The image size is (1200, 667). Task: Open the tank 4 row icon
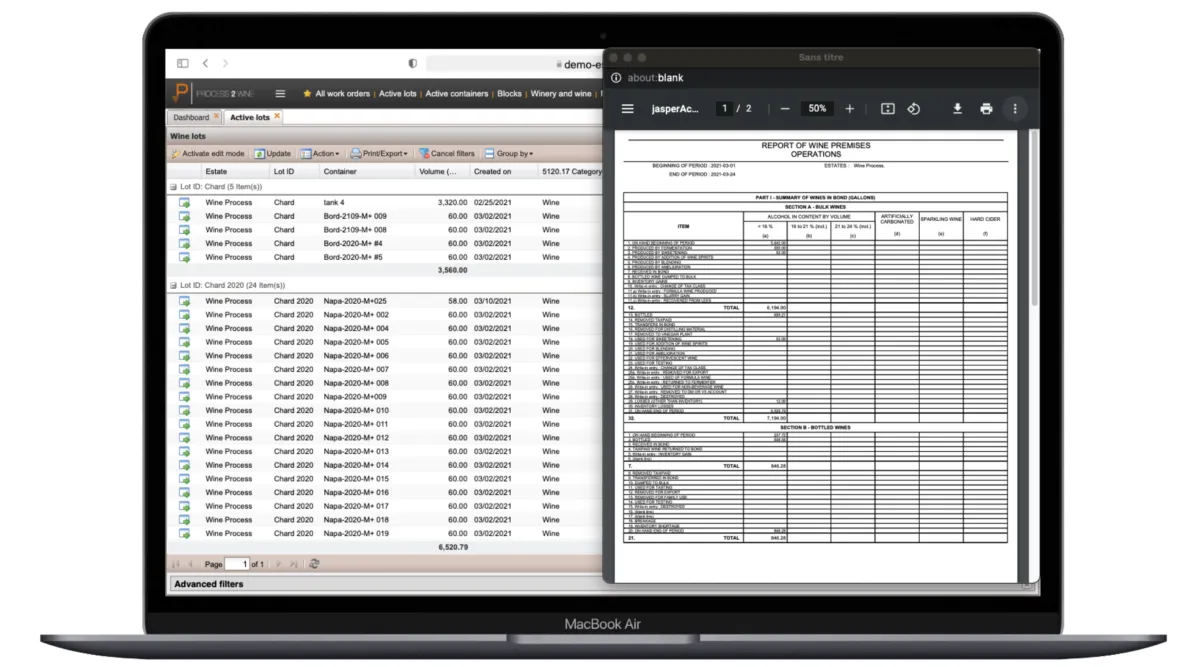tap(184, 203)
